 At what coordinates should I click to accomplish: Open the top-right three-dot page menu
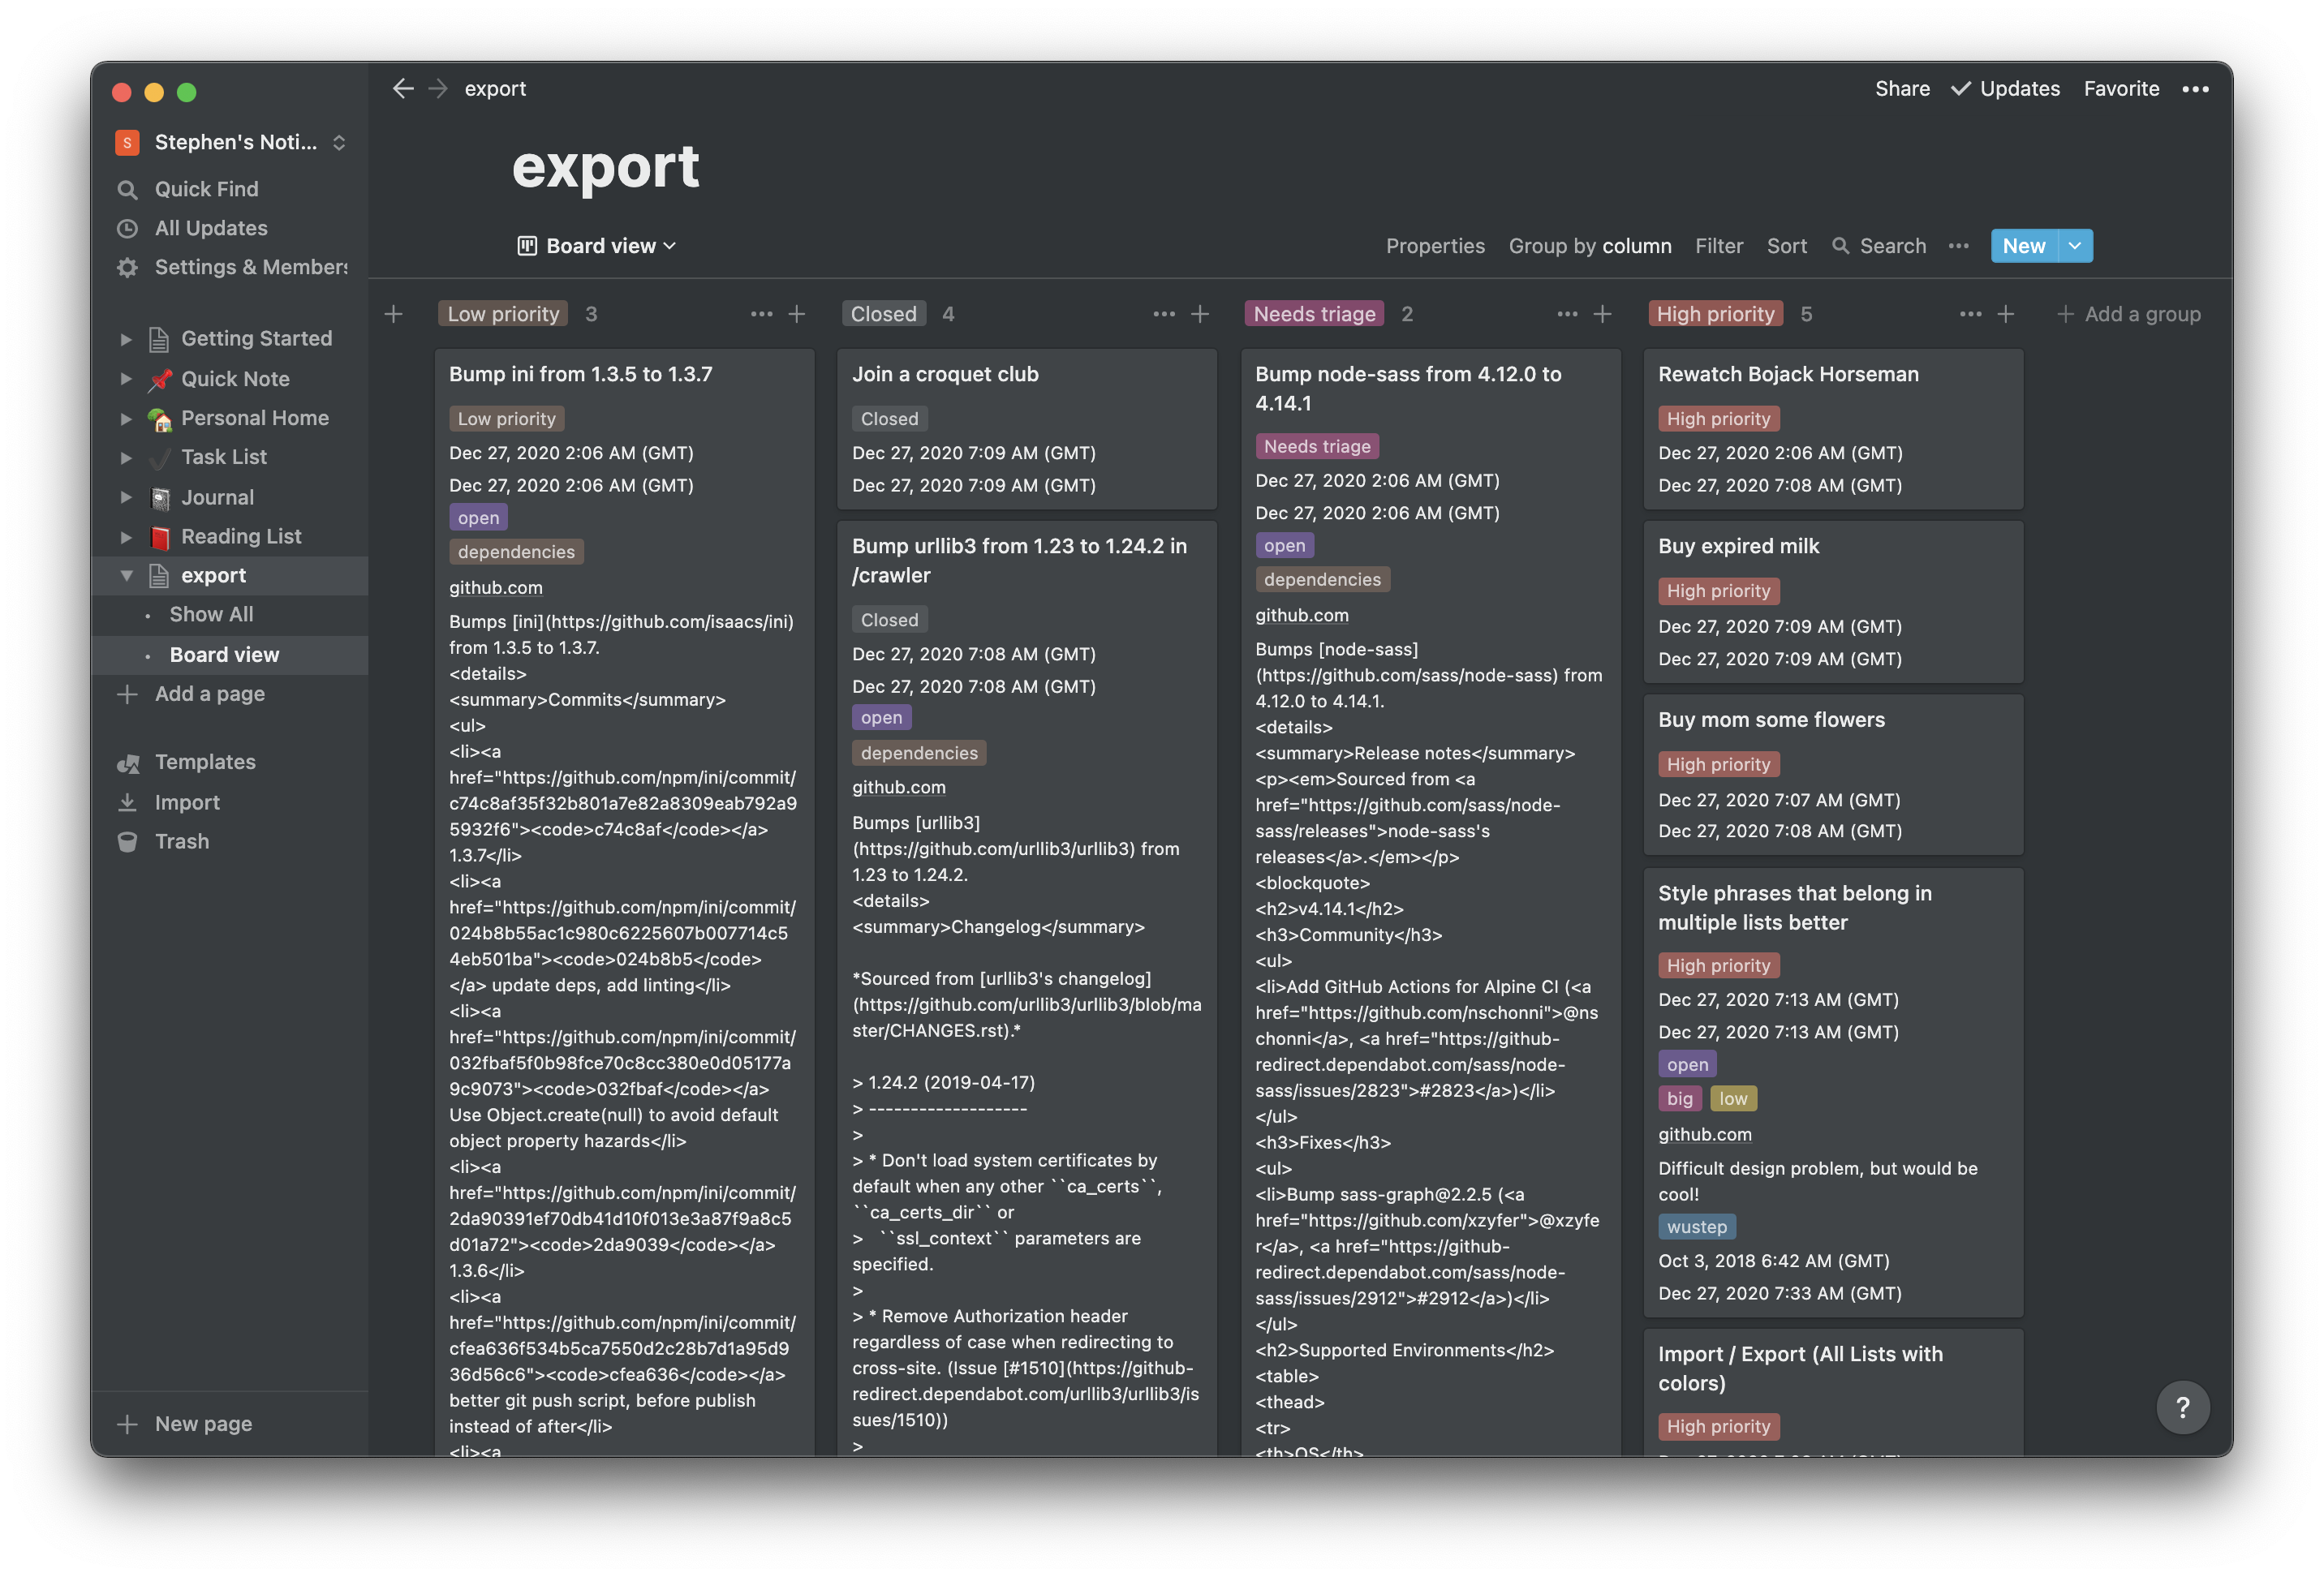[x=2195, y=89]
